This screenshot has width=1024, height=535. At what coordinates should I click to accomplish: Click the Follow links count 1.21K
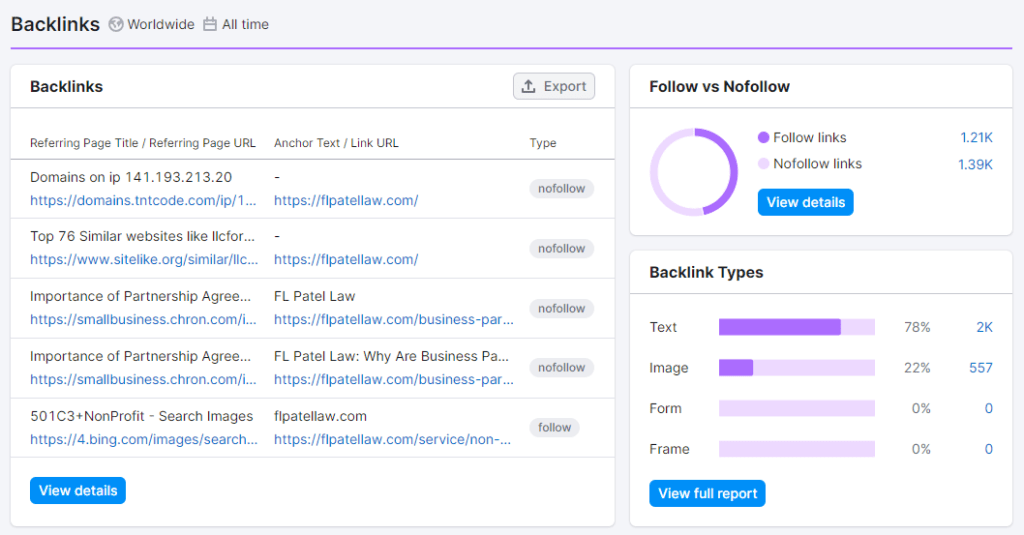tap(976, 138)
